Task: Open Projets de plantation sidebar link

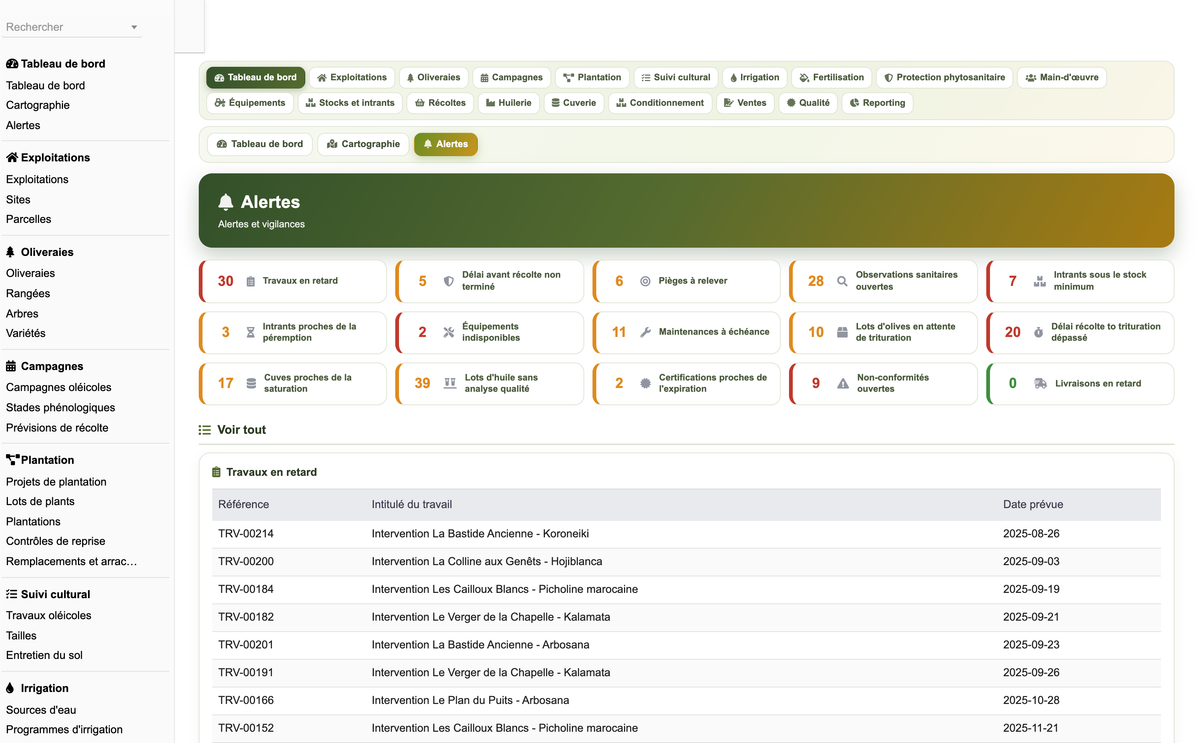Action: (x=56, y=482)
